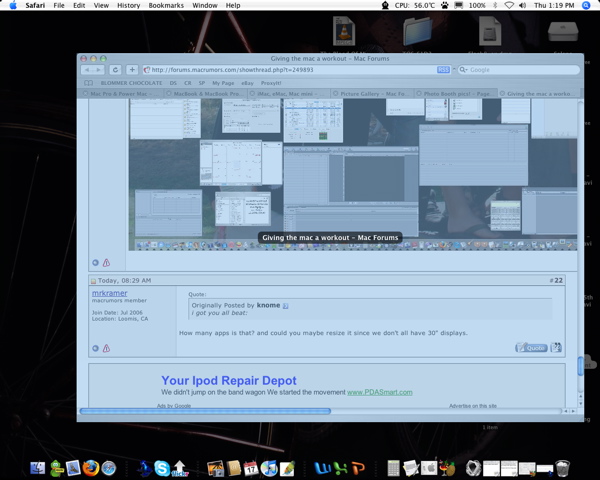Click the volume icon in menu bar

(522, 5)
